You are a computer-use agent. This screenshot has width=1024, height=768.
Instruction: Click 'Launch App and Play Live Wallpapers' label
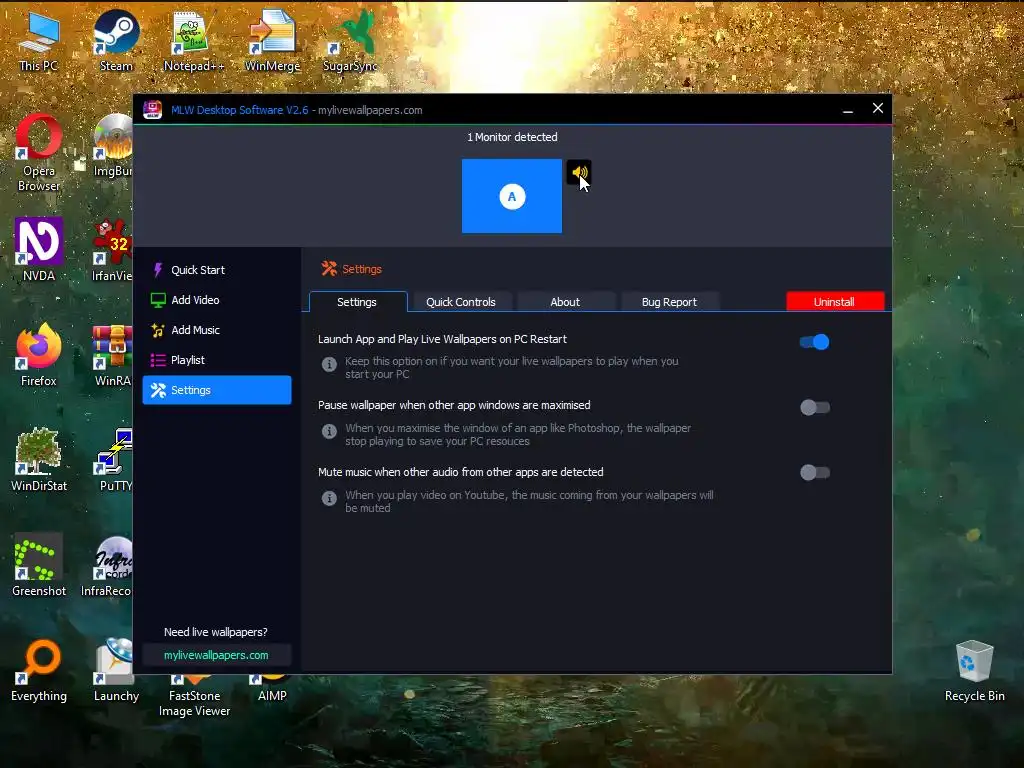click(442, 339)
